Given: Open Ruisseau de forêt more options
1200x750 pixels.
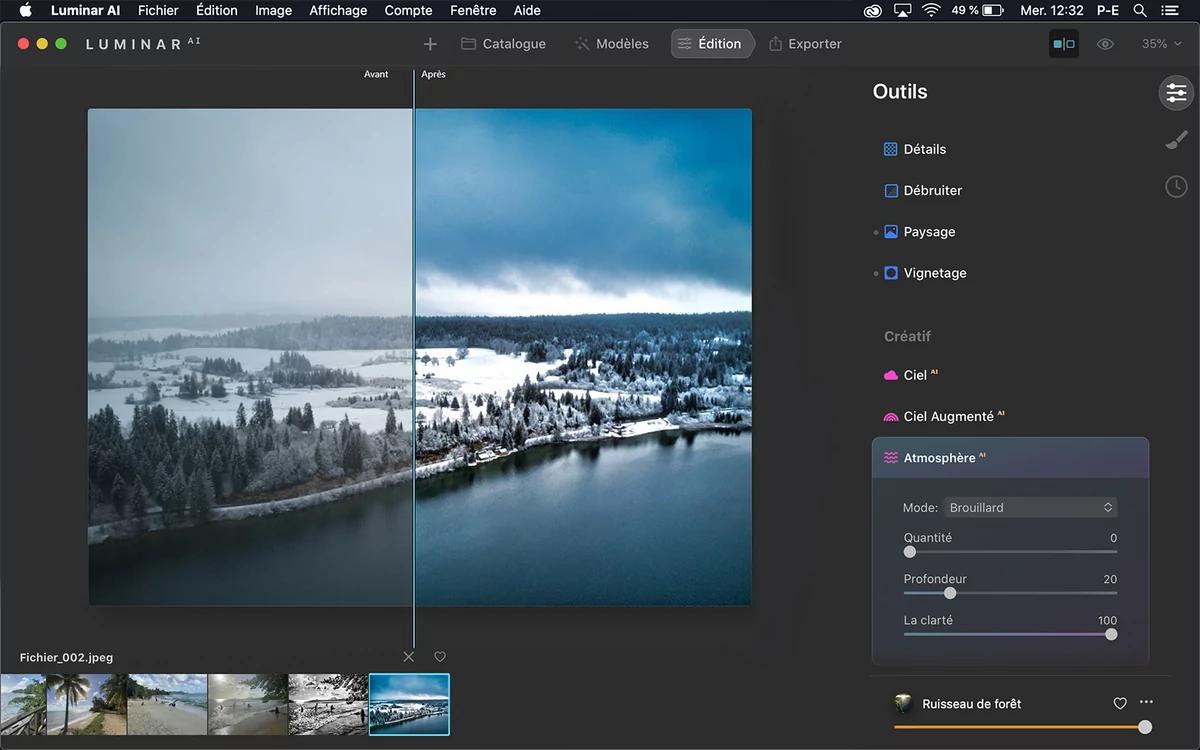Looking at the screenshot, I should click(1146, 703).
